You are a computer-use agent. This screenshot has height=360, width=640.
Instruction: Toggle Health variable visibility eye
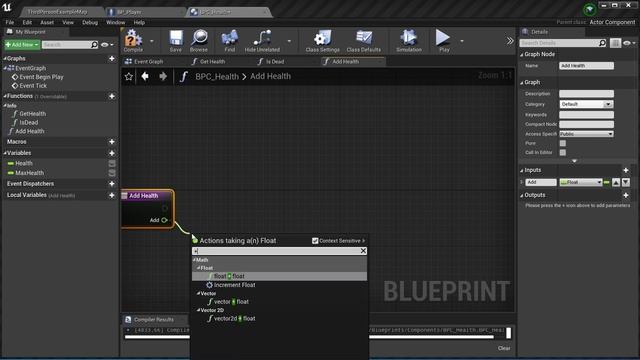point(112,163)
